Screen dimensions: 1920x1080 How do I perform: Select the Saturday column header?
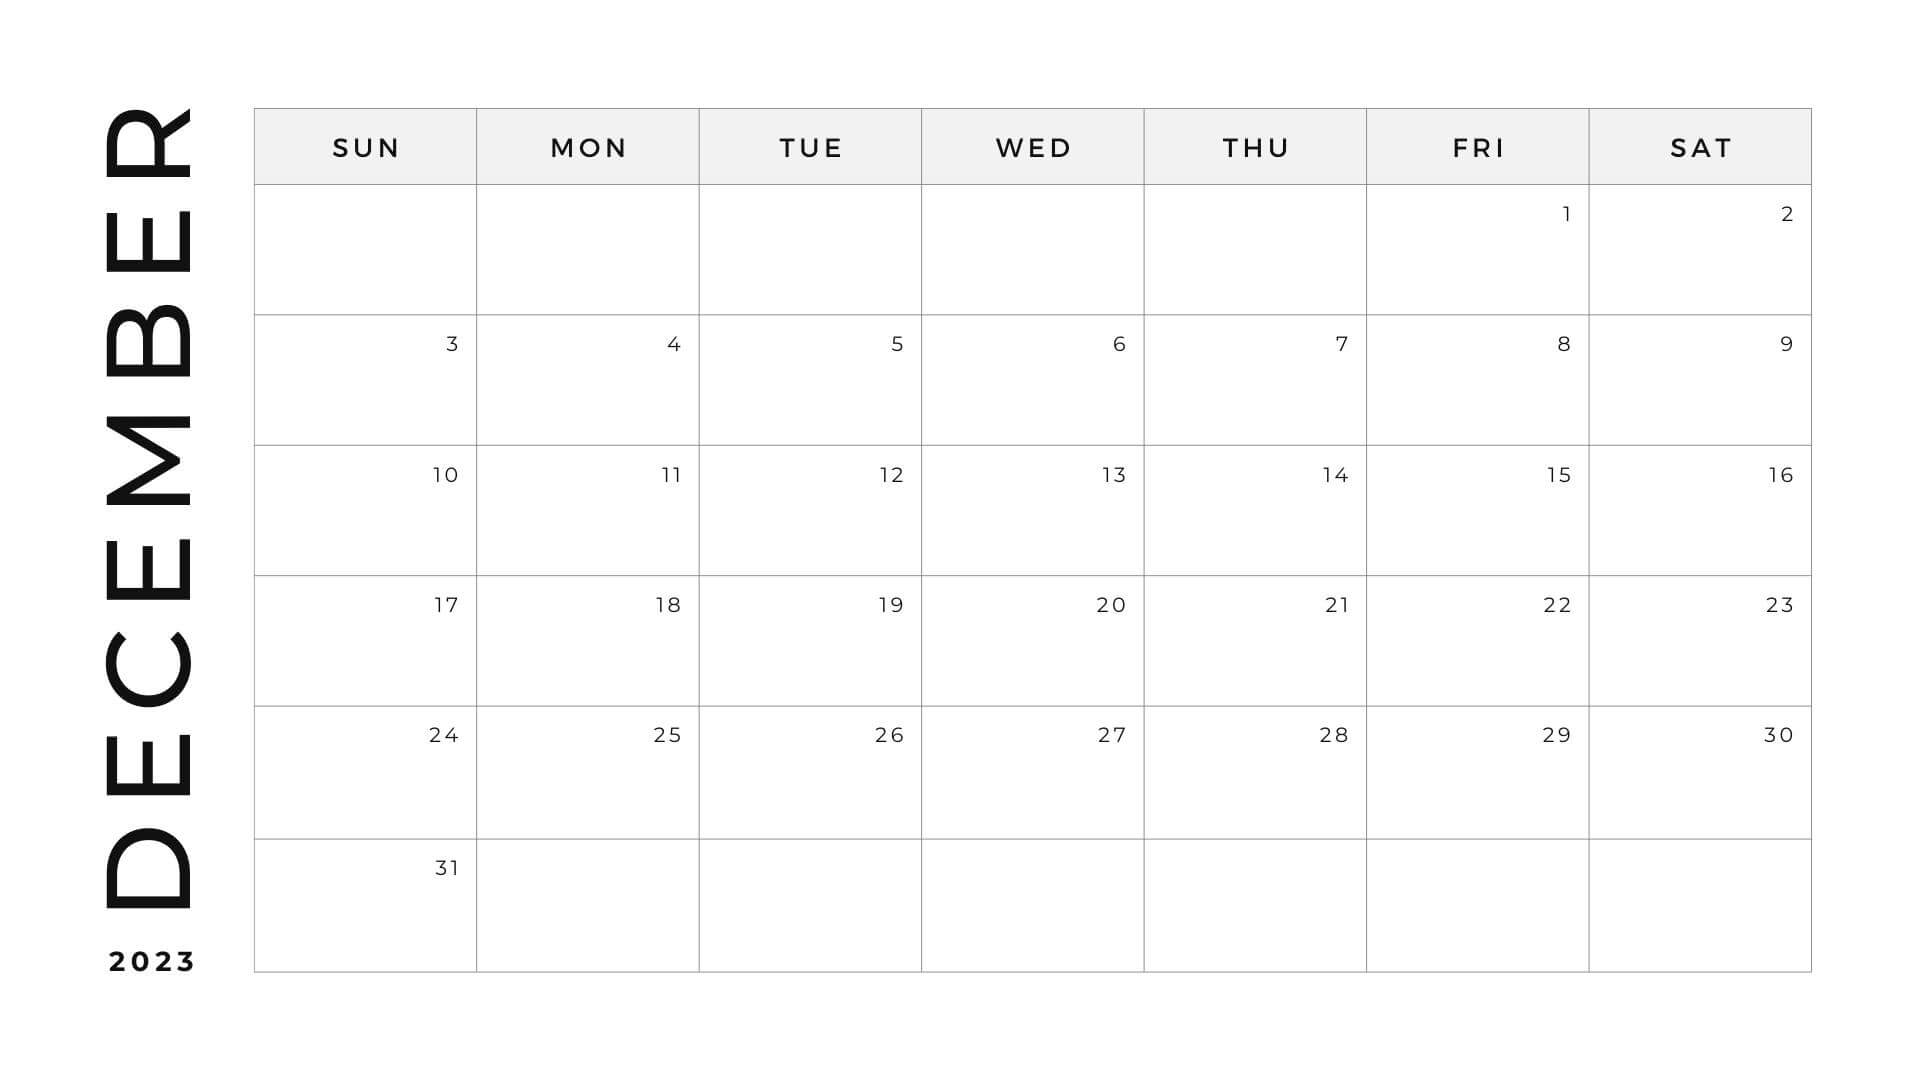point(1700,146)
